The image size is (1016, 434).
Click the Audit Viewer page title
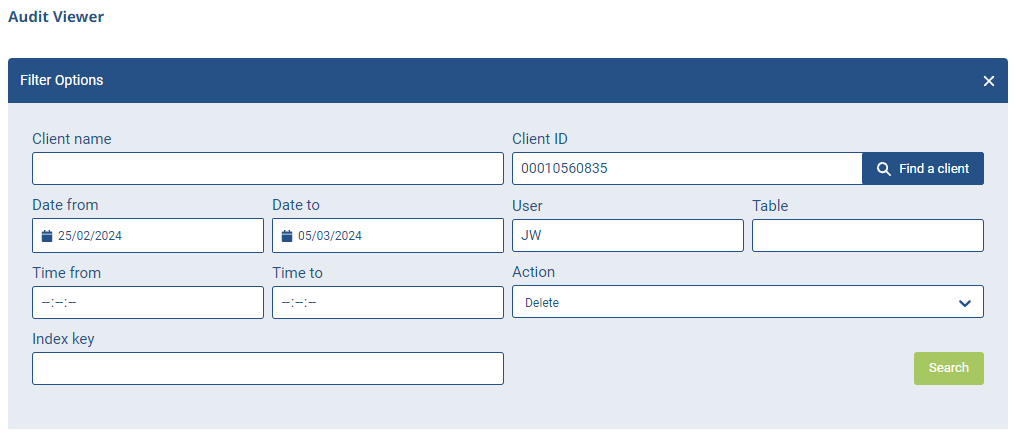click(x=56, y=17)
